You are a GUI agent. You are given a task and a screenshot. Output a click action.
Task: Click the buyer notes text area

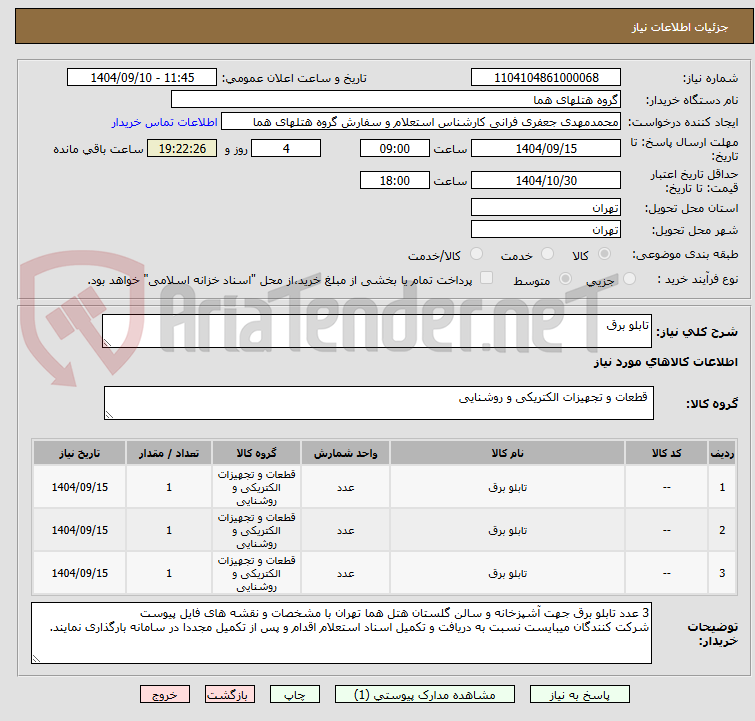coord(341,633)
